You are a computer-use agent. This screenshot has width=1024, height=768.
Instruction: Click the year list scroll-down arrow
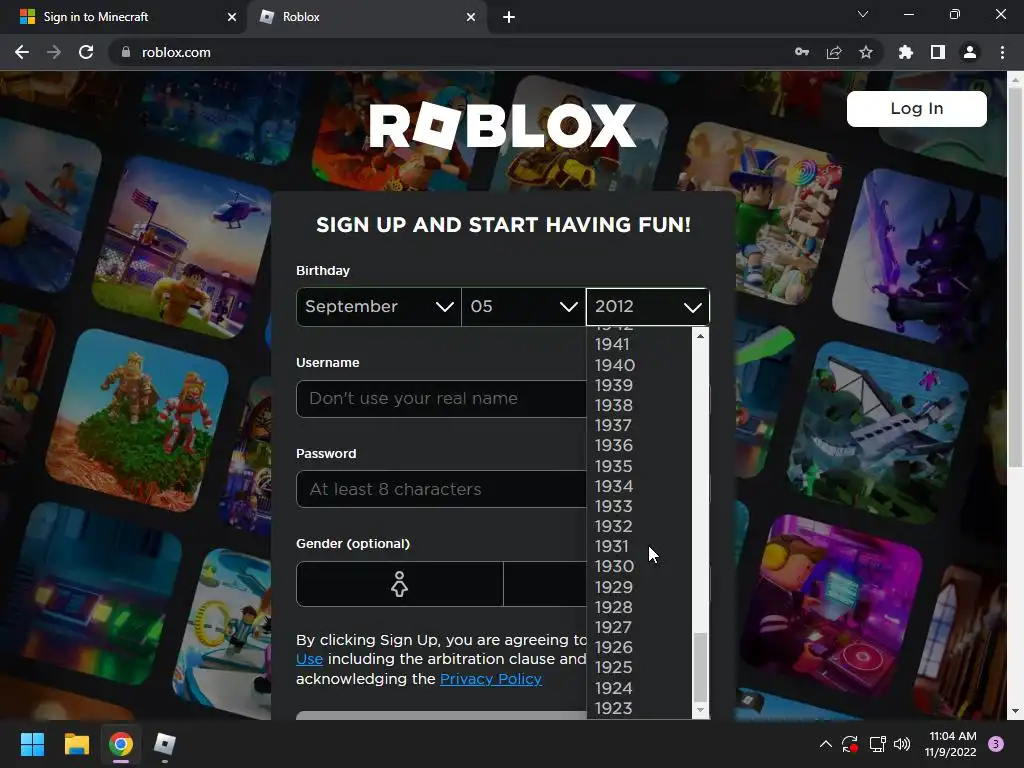tap(701, 711)
